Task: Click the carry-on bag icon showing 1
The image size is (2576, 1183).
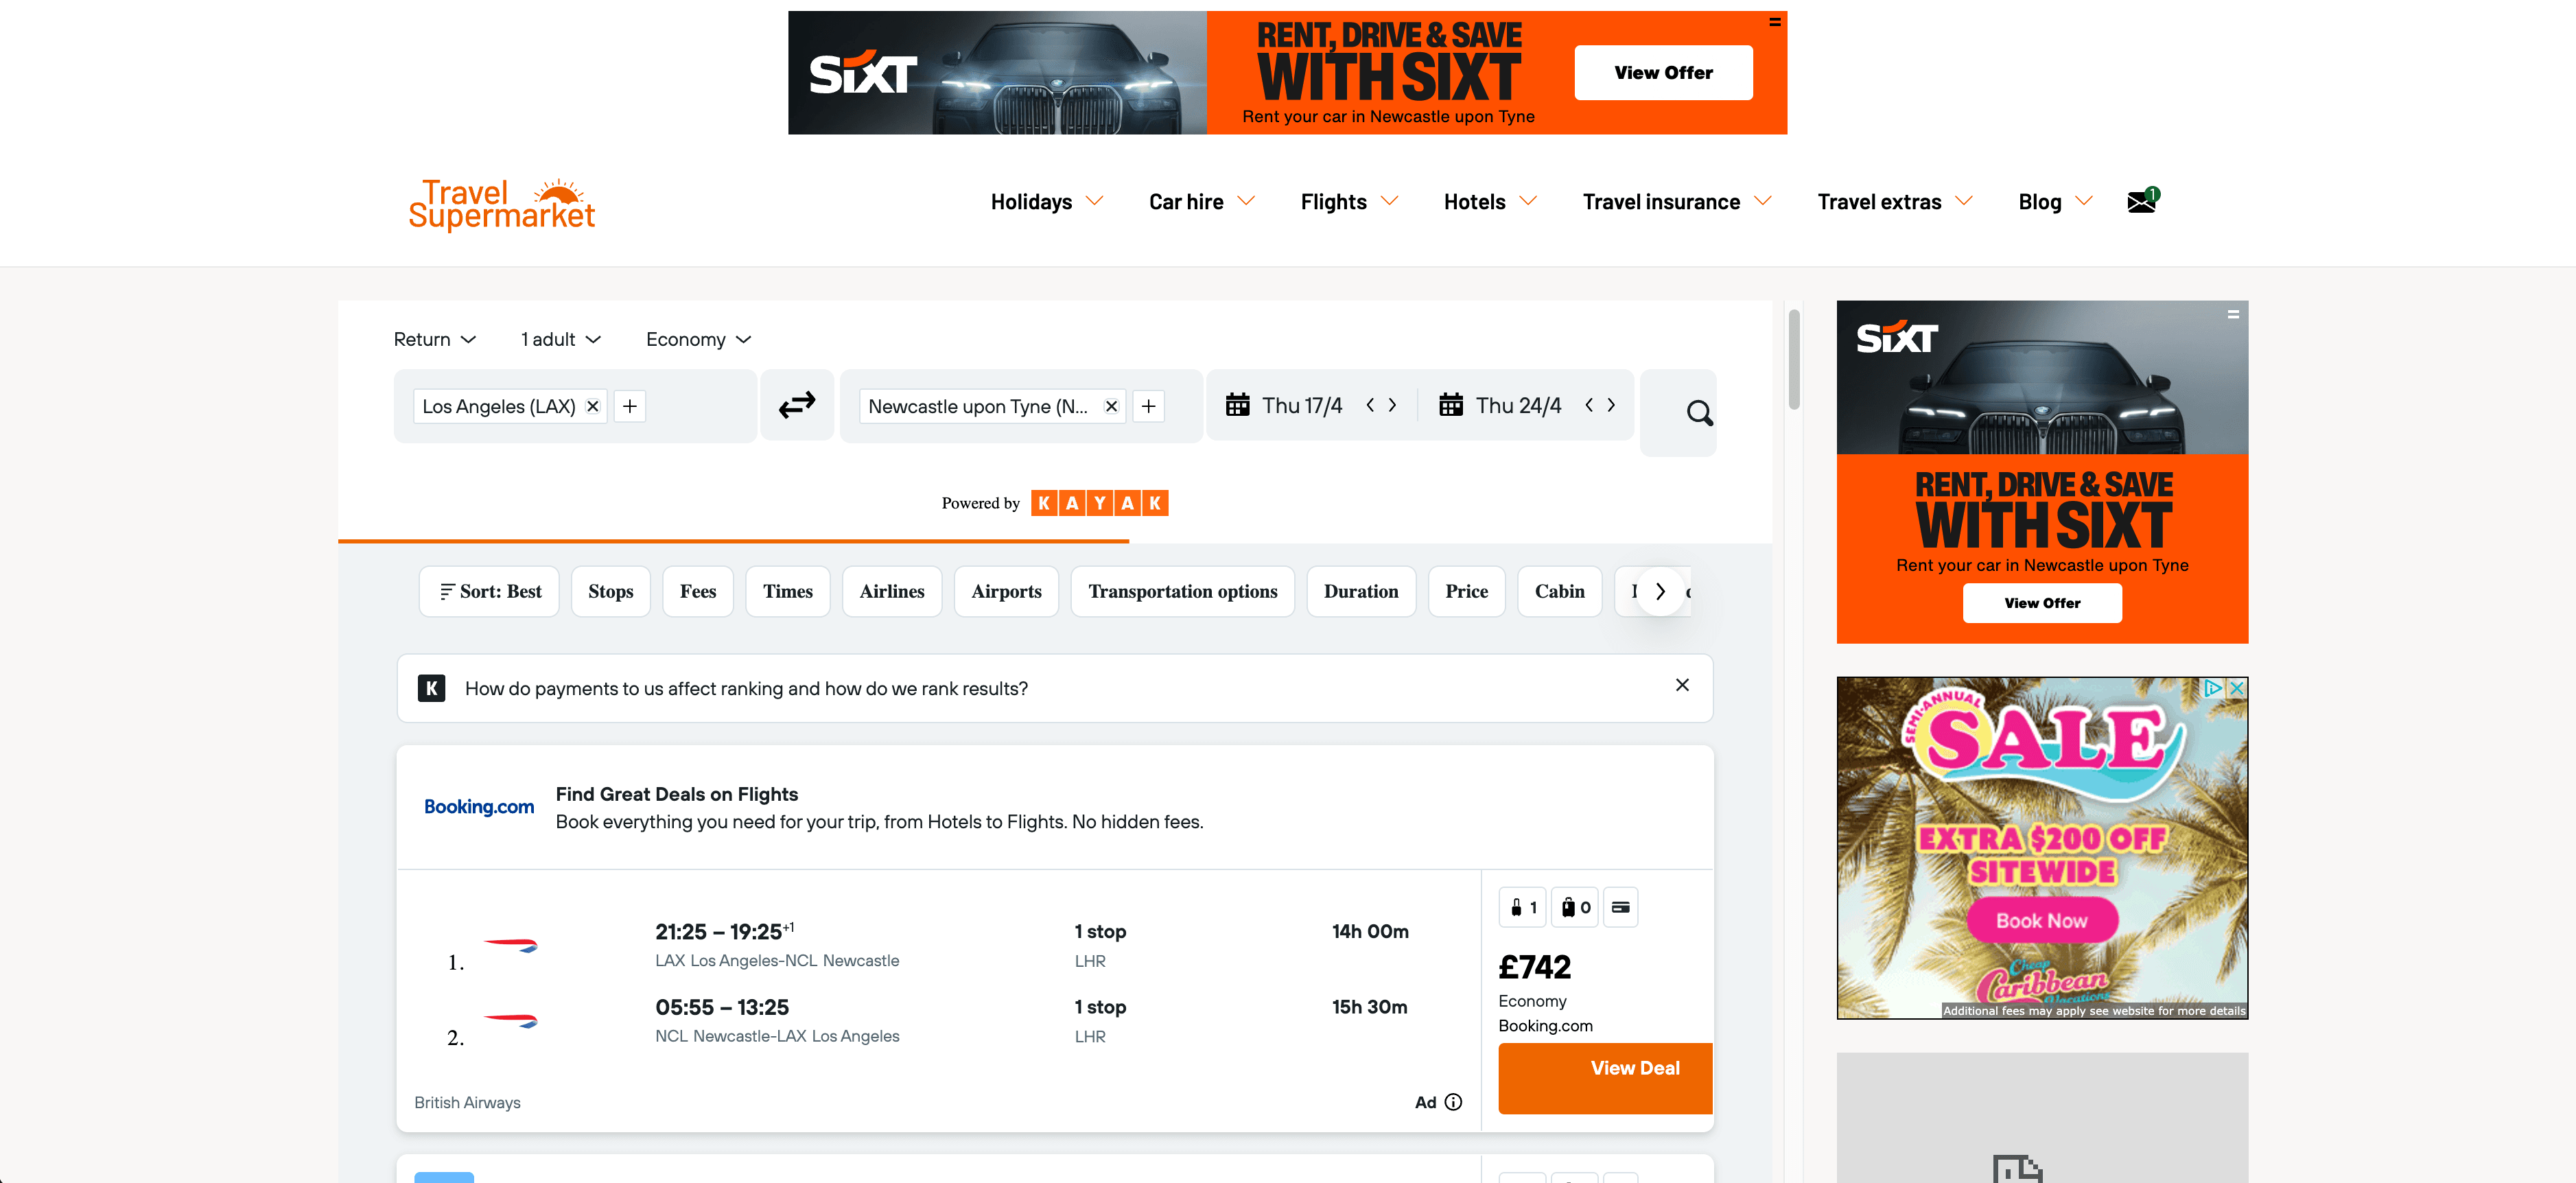Action: tap(1522, 907)
